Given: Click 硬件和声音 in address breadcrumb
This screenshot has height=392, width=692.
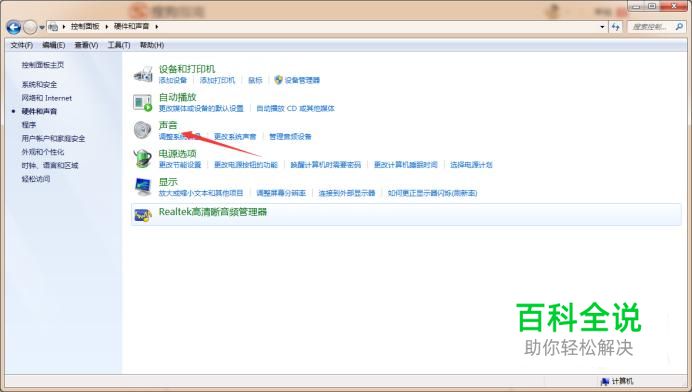Looking at the screenshot, I should [132, 26].
